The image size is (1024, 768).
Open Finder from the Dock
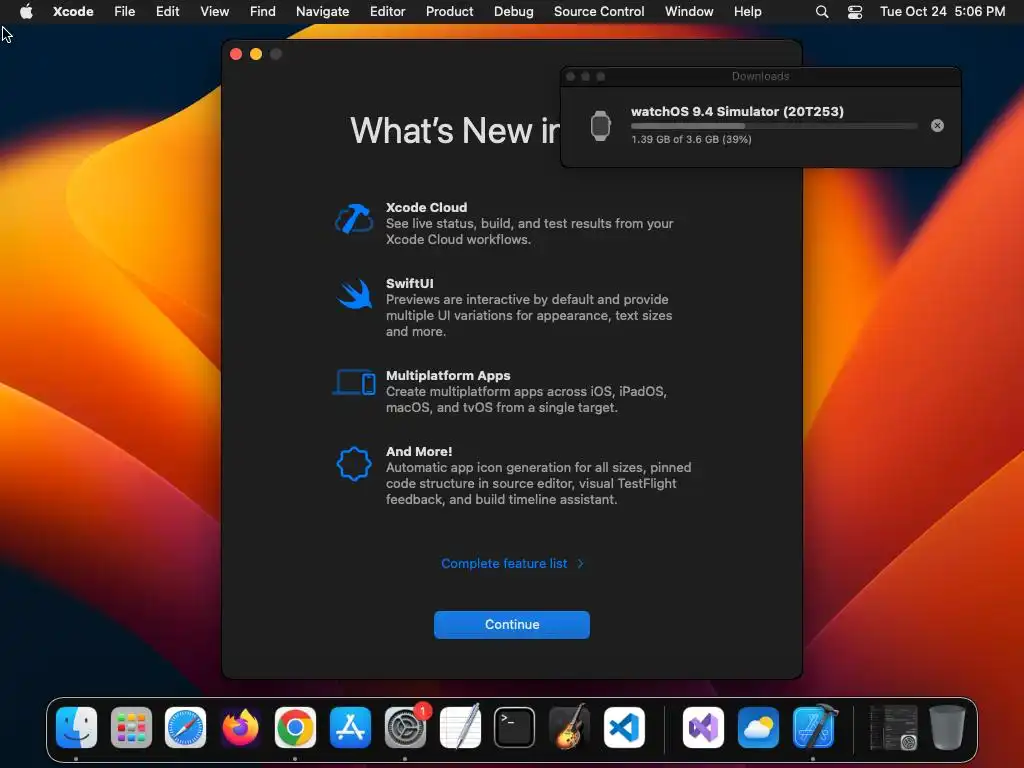[76, 727]
